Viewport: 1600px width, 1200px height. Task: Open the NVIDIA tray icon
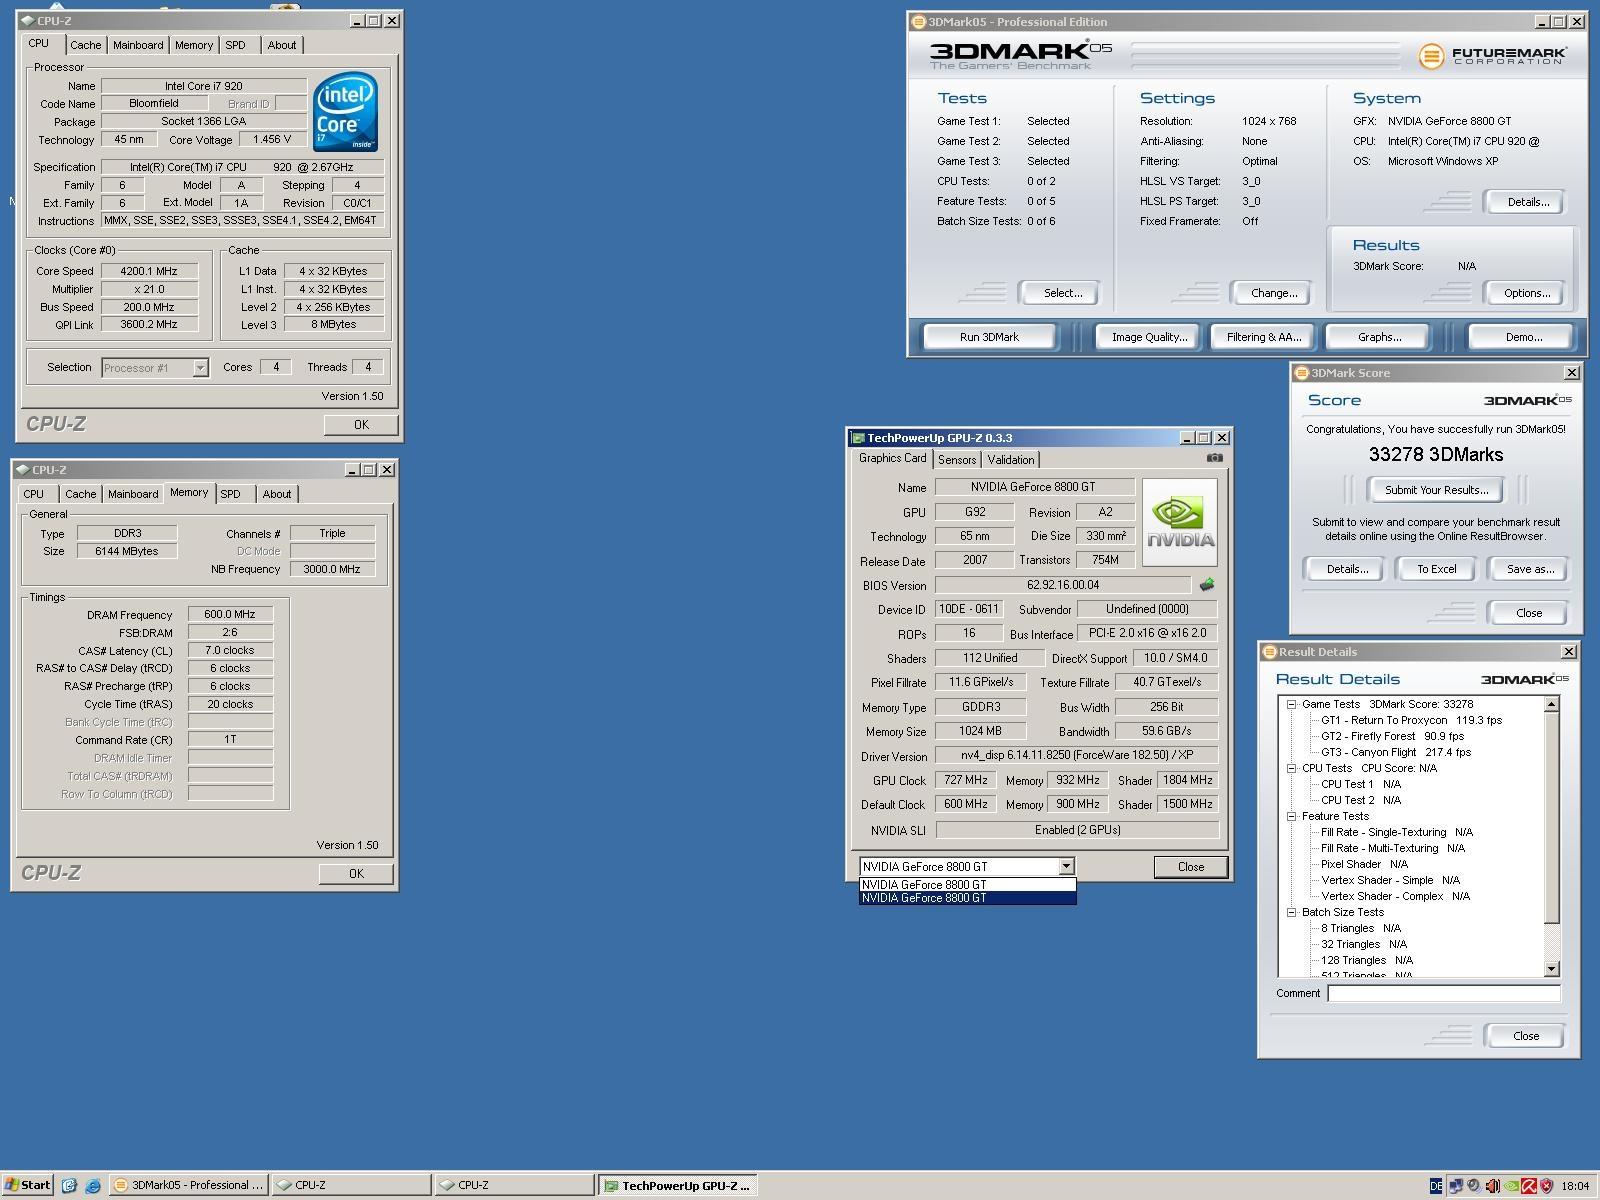tap(1511, 1186)
